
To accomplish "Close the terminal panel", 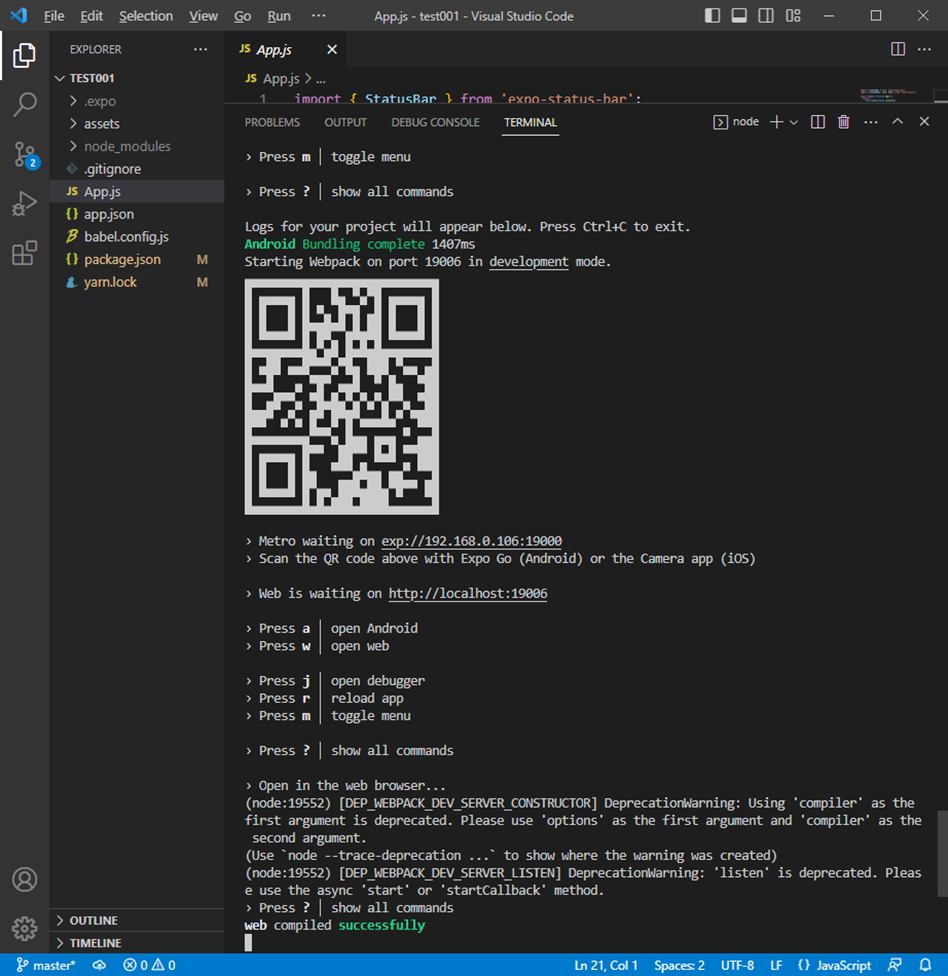I will [924, 121].
